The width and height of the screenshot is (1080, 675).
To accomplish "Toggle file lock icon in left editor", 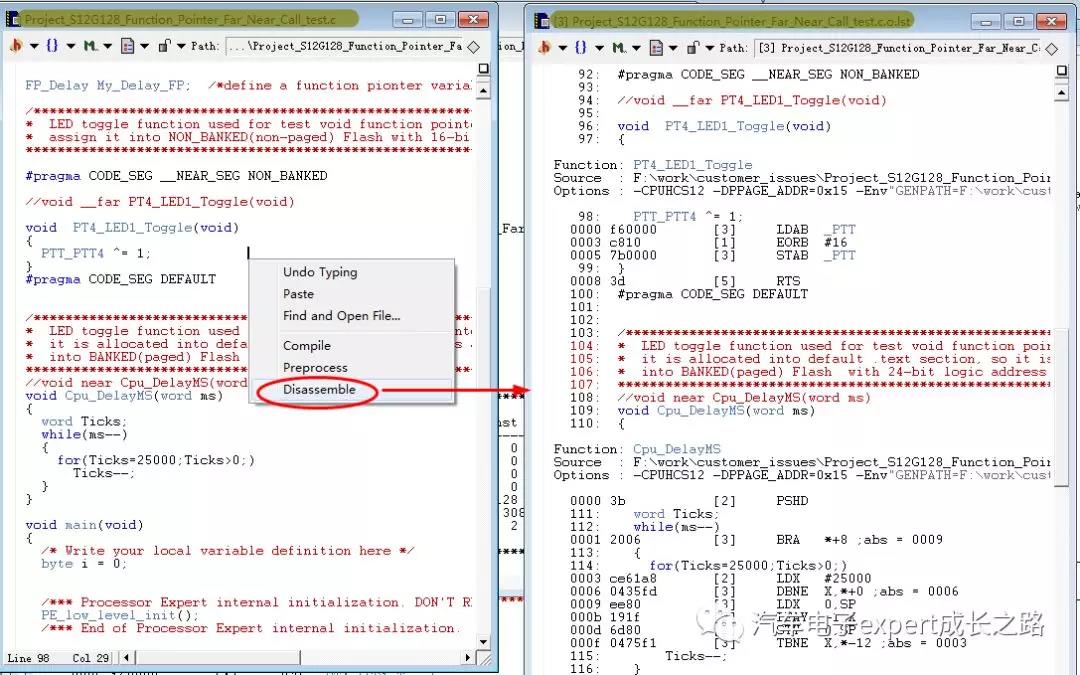I will [x=164, y=46].
